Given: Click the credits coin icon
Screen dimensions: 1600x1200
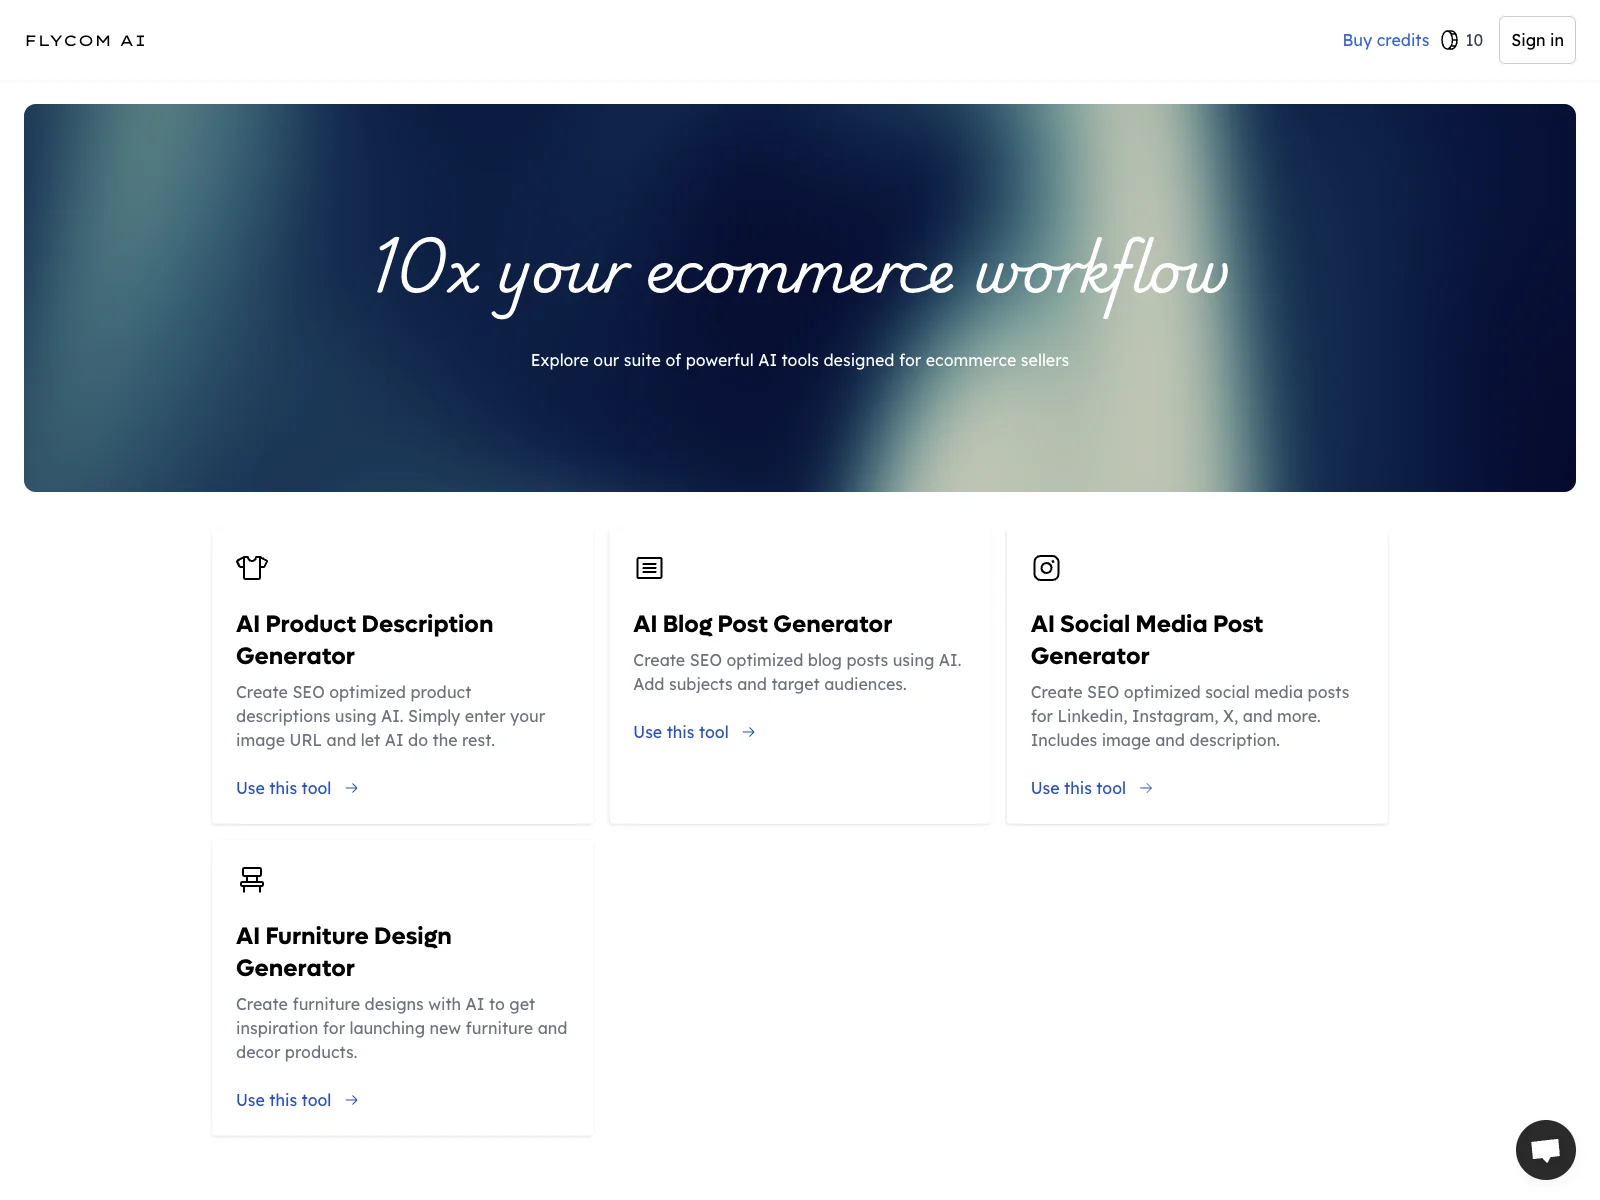Looking at the screenshot, I should (x=1449, y=40).
